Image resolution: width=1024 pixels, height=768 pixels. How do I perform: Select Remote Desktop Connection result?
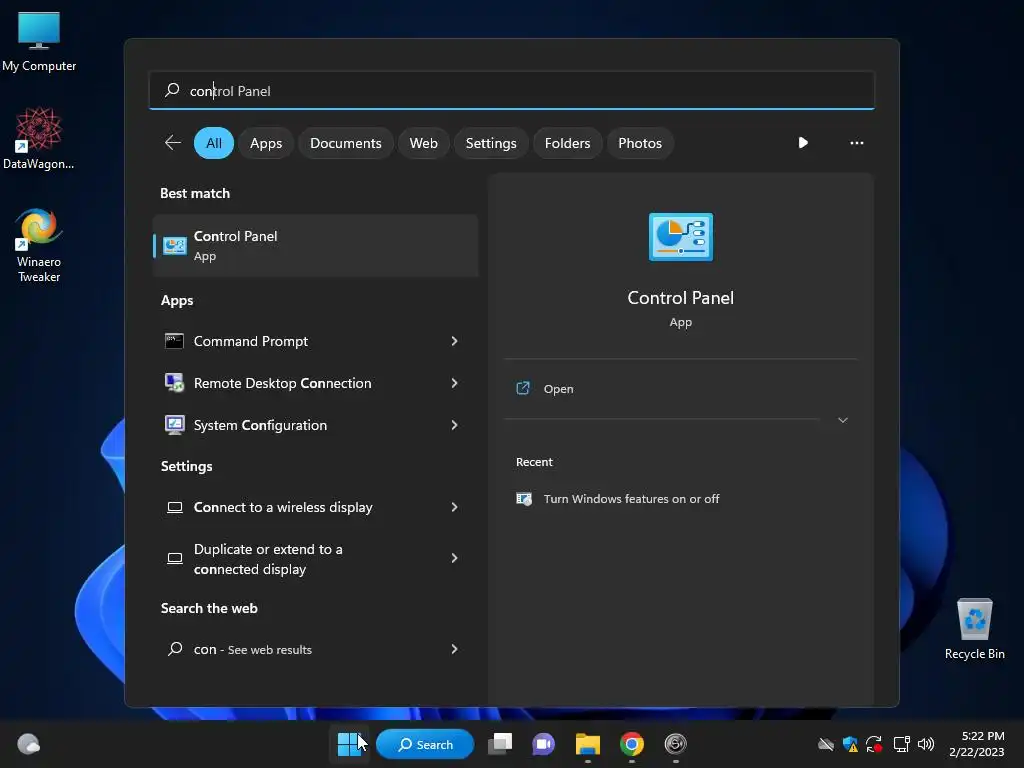tap(315, 383)
